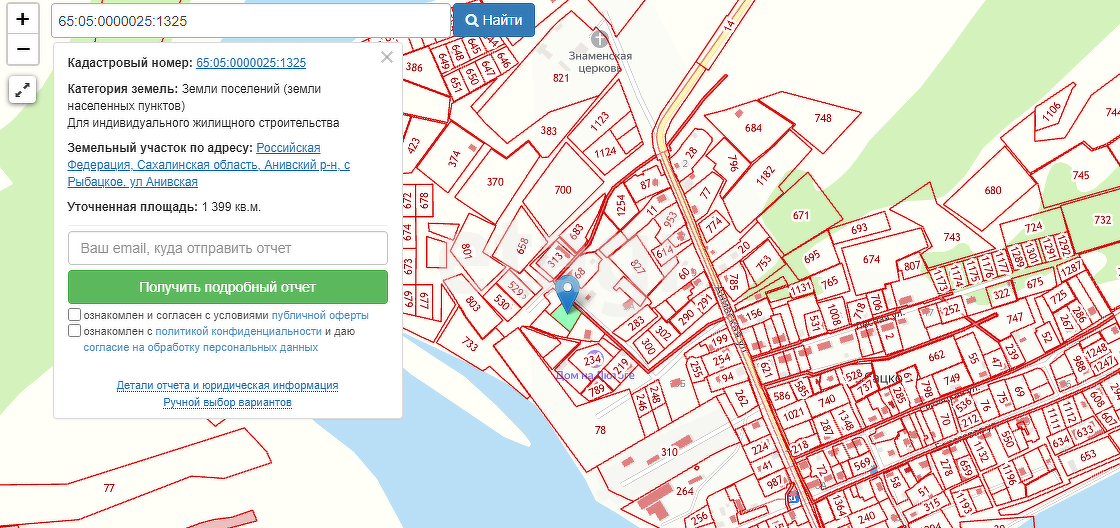Focus the email input field
The height and width of the screenshot is (528, 1120).
click(x=227, y=248)
